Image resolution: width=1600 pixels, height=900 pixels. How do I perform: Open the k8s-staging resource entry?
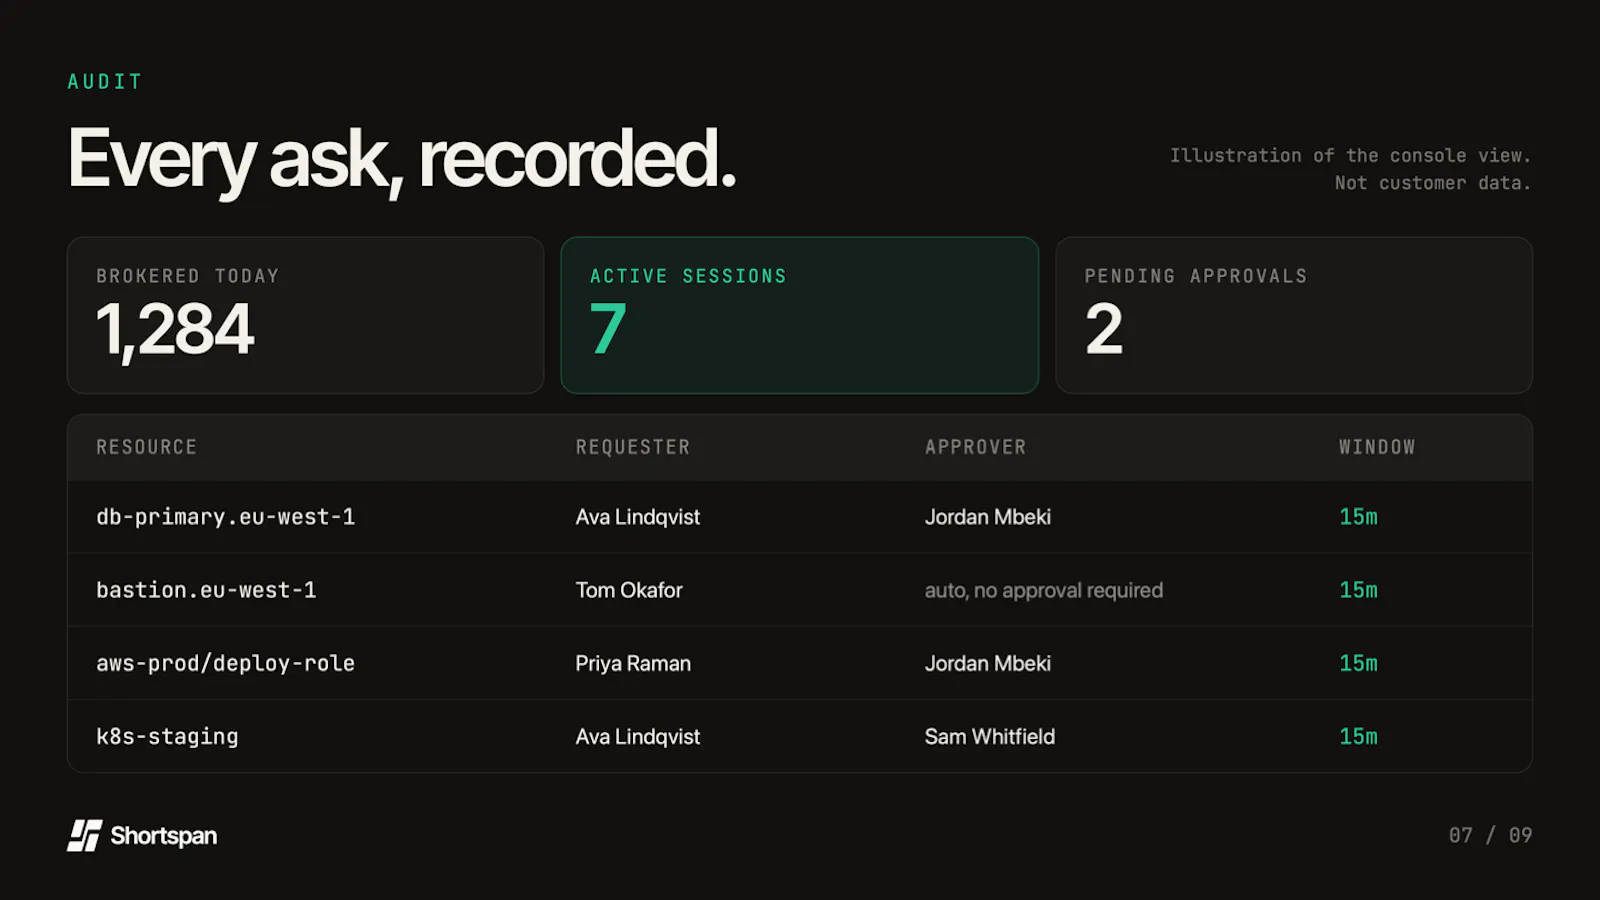[x=167, y=737]
